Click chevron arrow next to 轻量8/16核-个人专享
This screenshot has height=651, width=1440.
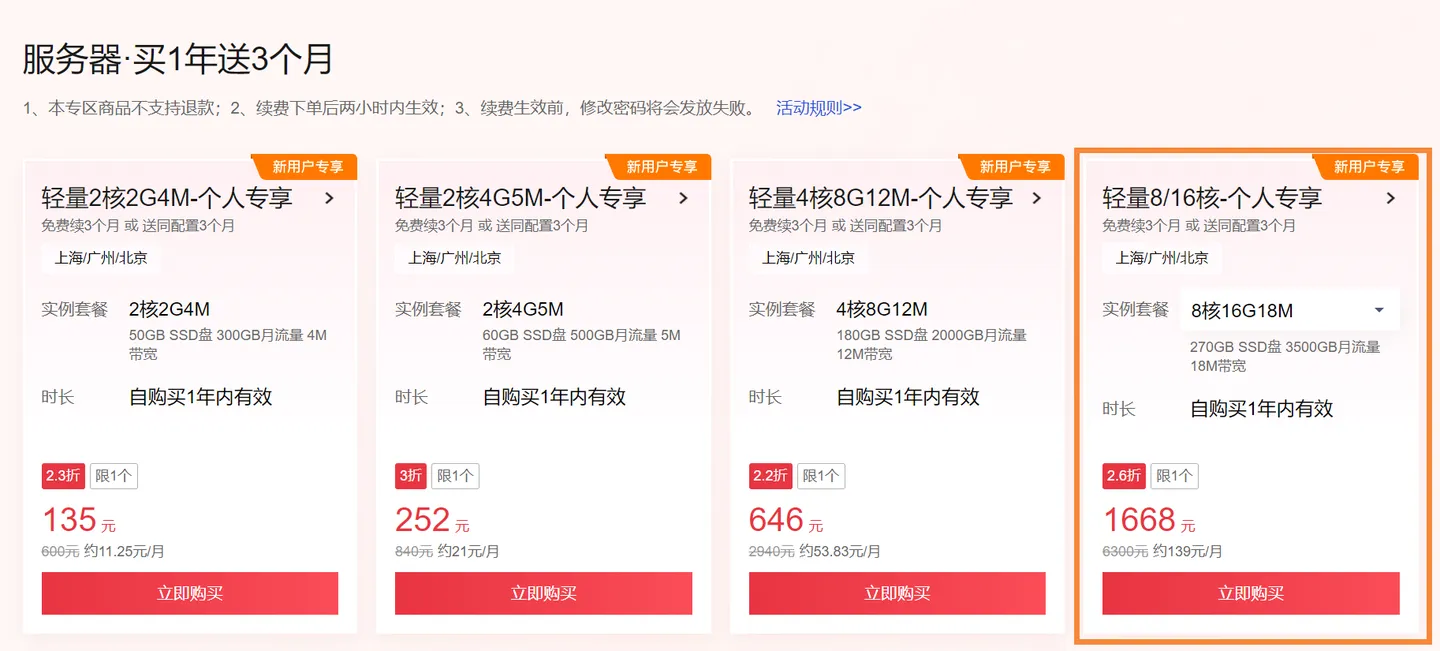[x=1390, y=198]
